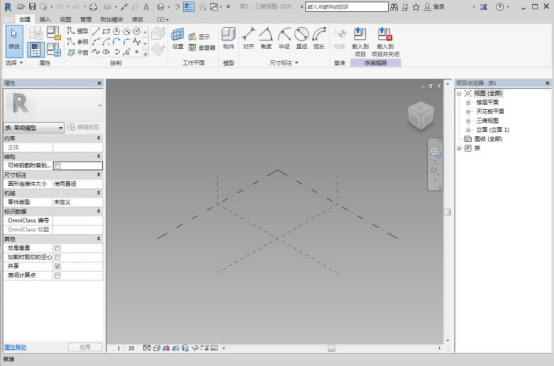554x366 pixels.
Task: Select the Ellipse draw tool in 绘制 gallery
Action: (x=106, y=52)
